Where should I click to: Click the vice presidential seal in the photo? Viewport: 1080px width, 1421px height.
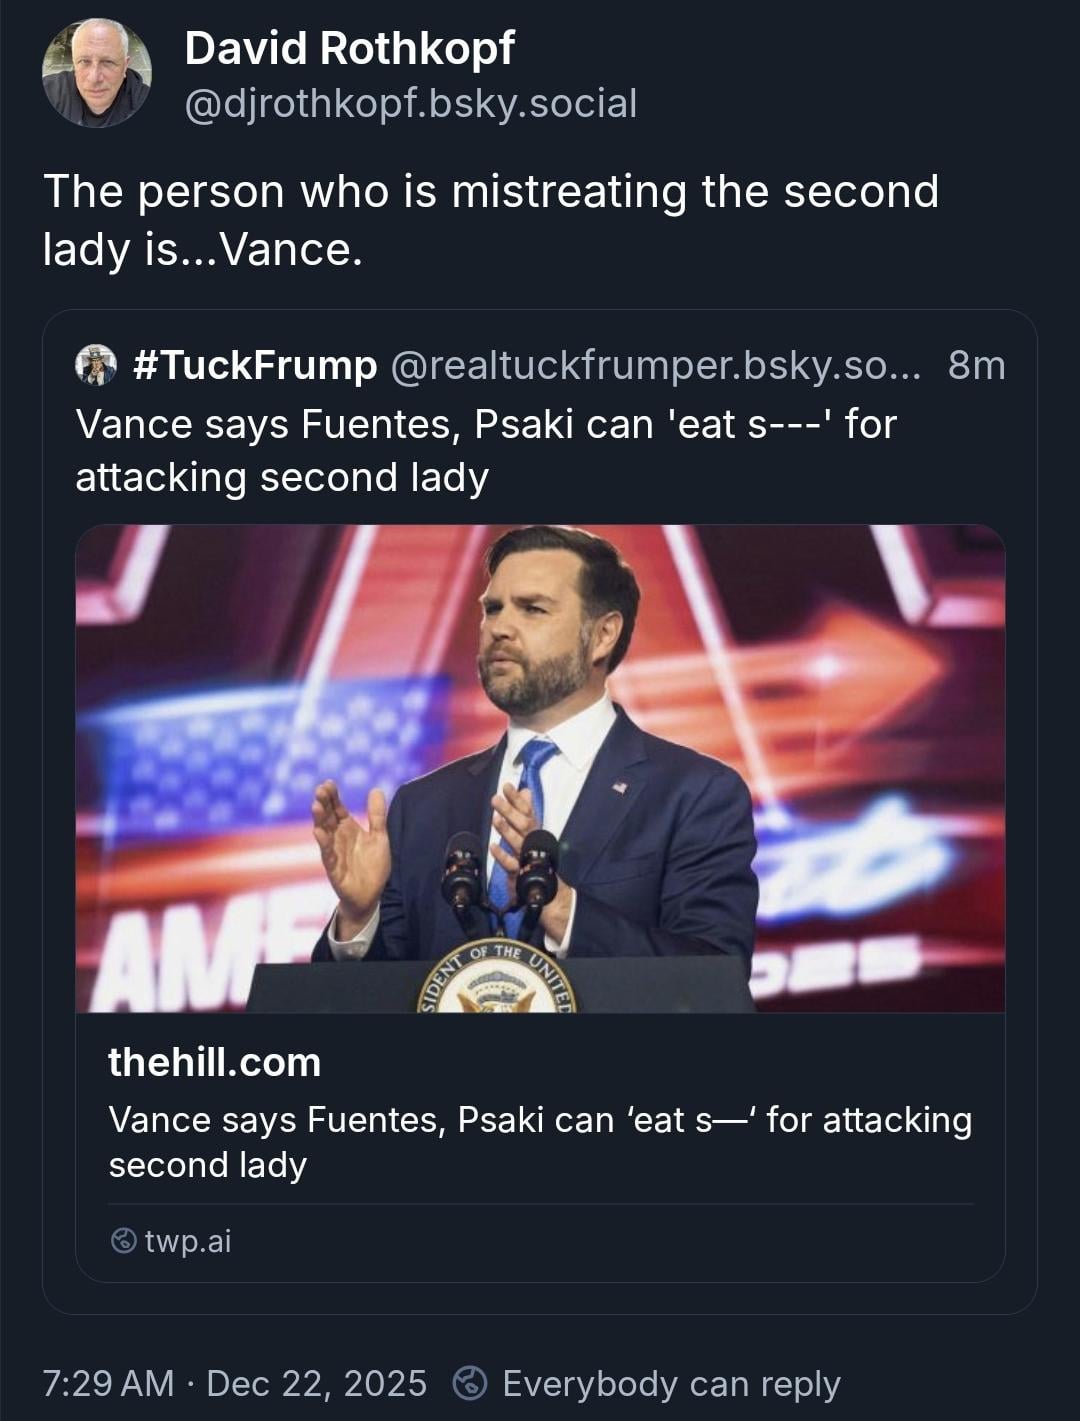pyautogui.click(x=497, y=980)
